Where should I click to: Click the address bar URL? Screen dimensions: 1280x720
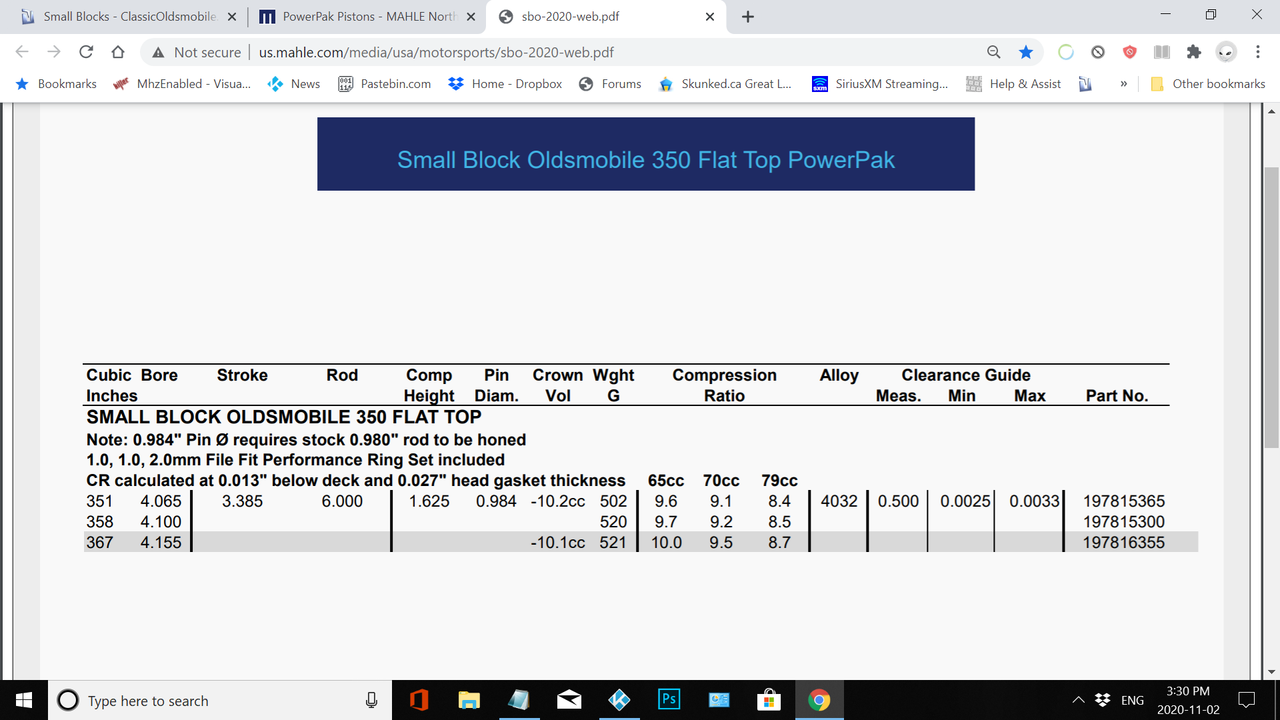click(436, 52)
